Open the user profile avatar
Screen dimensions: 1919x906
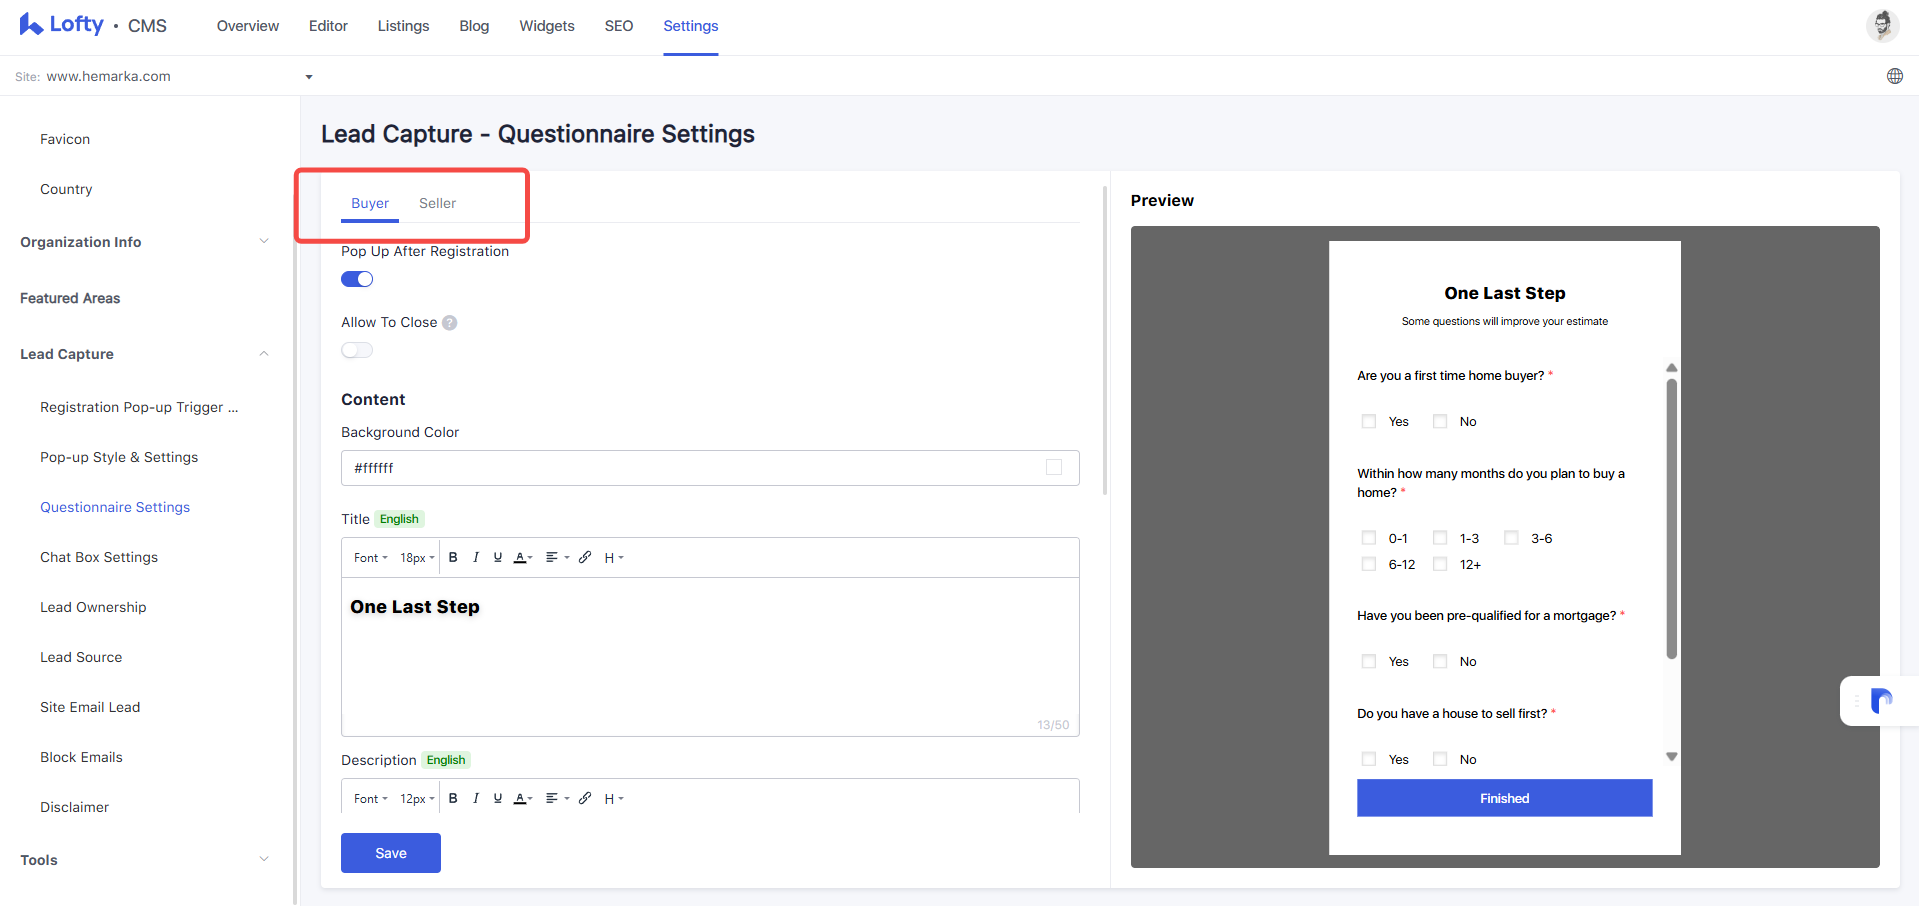pyautogui.click(x=1882, y=25)
